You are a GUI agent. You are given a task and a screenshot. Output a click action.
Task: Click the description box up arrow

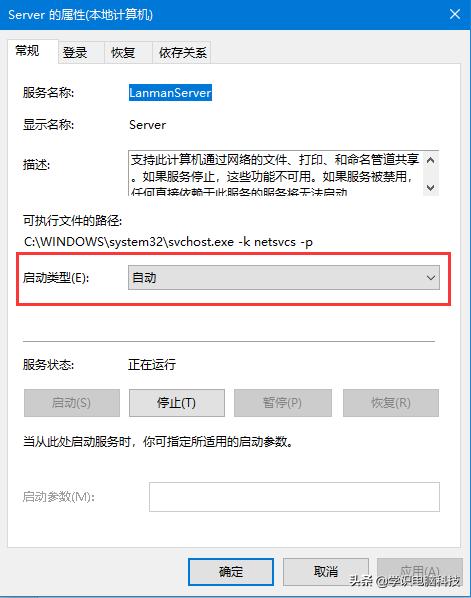[431, 161]
